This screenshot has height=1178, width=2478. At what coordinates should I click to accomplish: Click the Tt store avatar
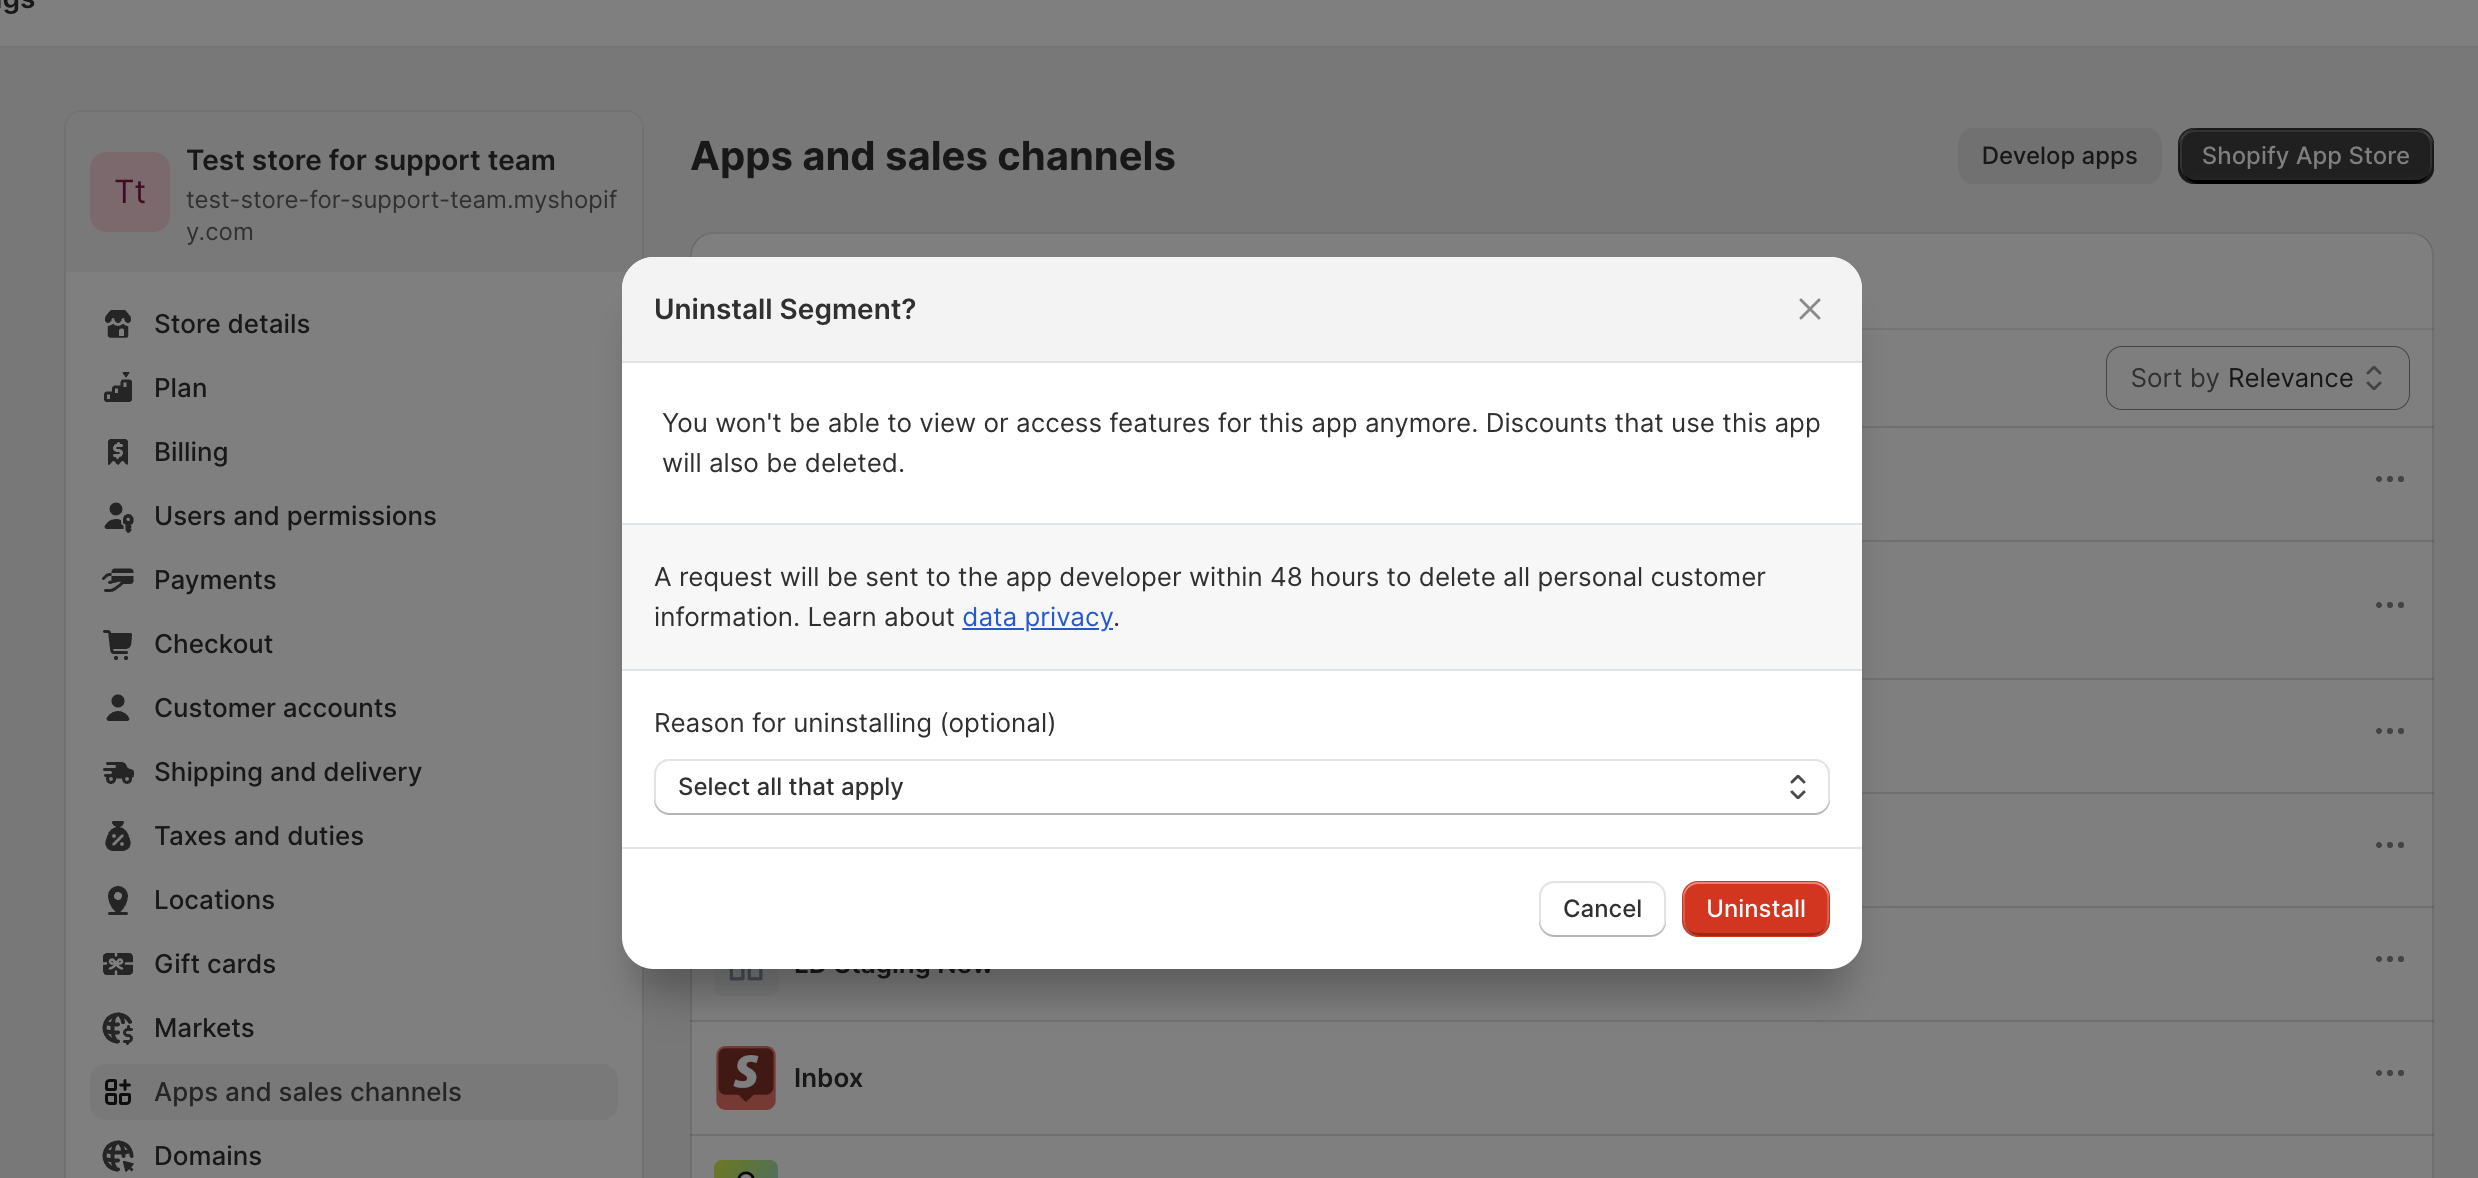coord(130,192)
